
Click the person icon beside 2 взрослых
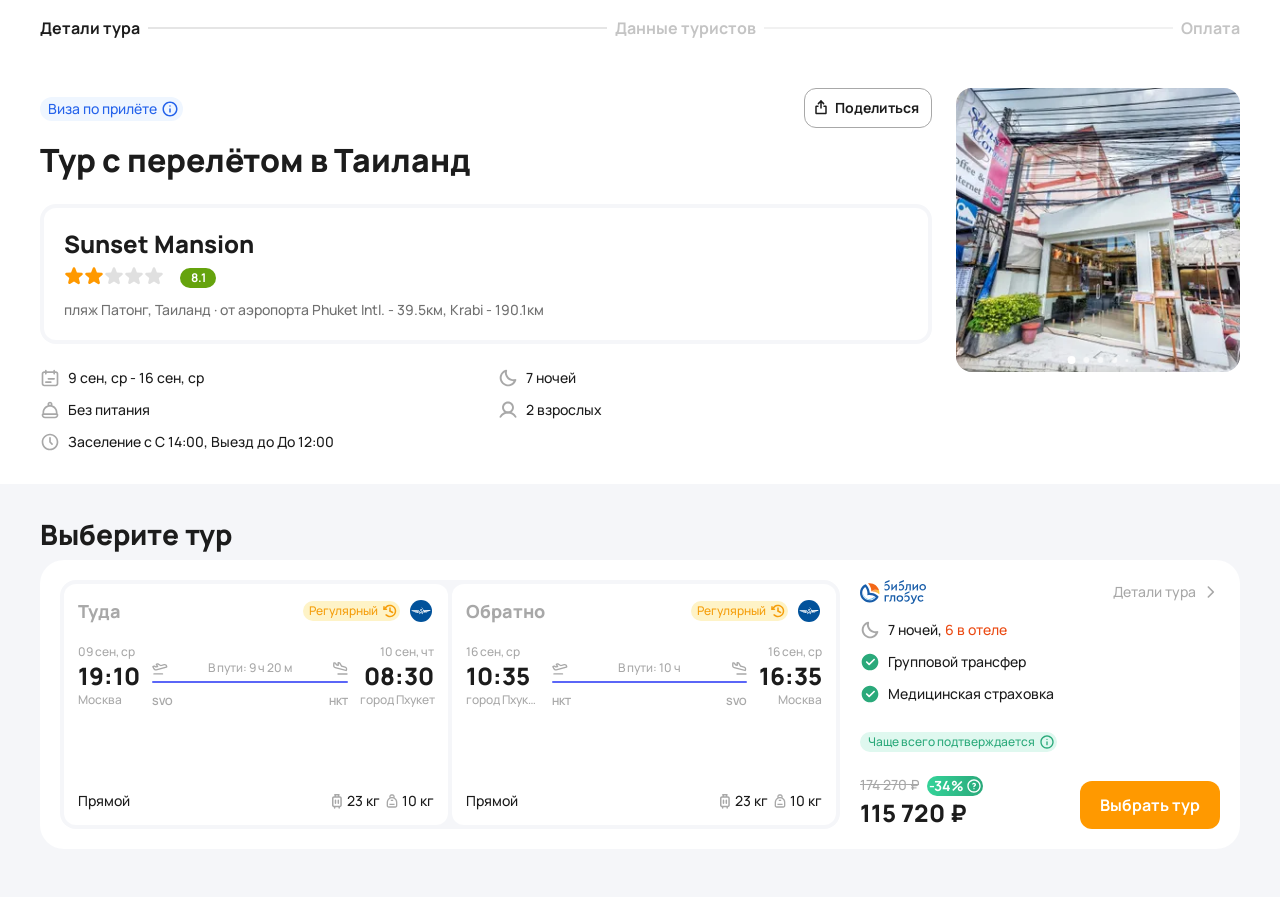tap(508, 410)
